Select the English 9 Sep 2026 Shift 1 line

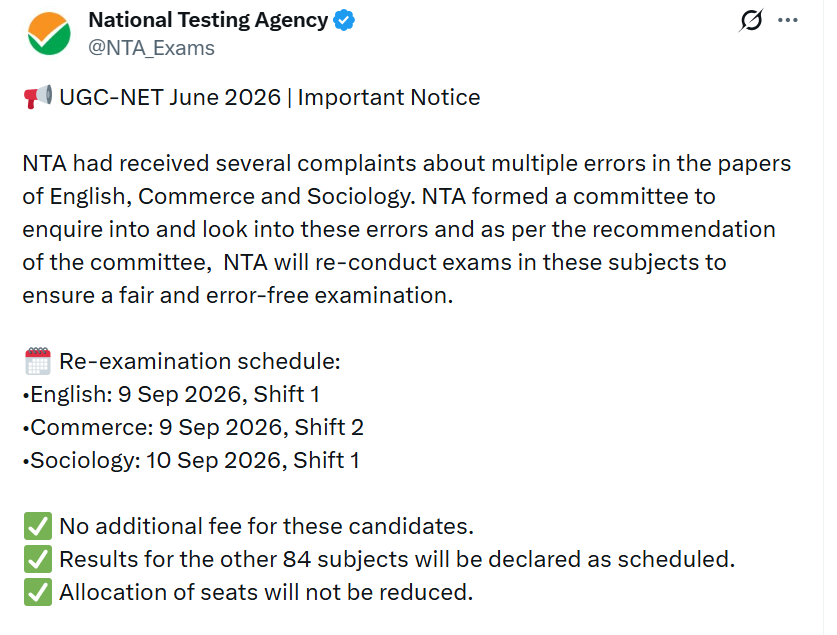tap(171, 395)
